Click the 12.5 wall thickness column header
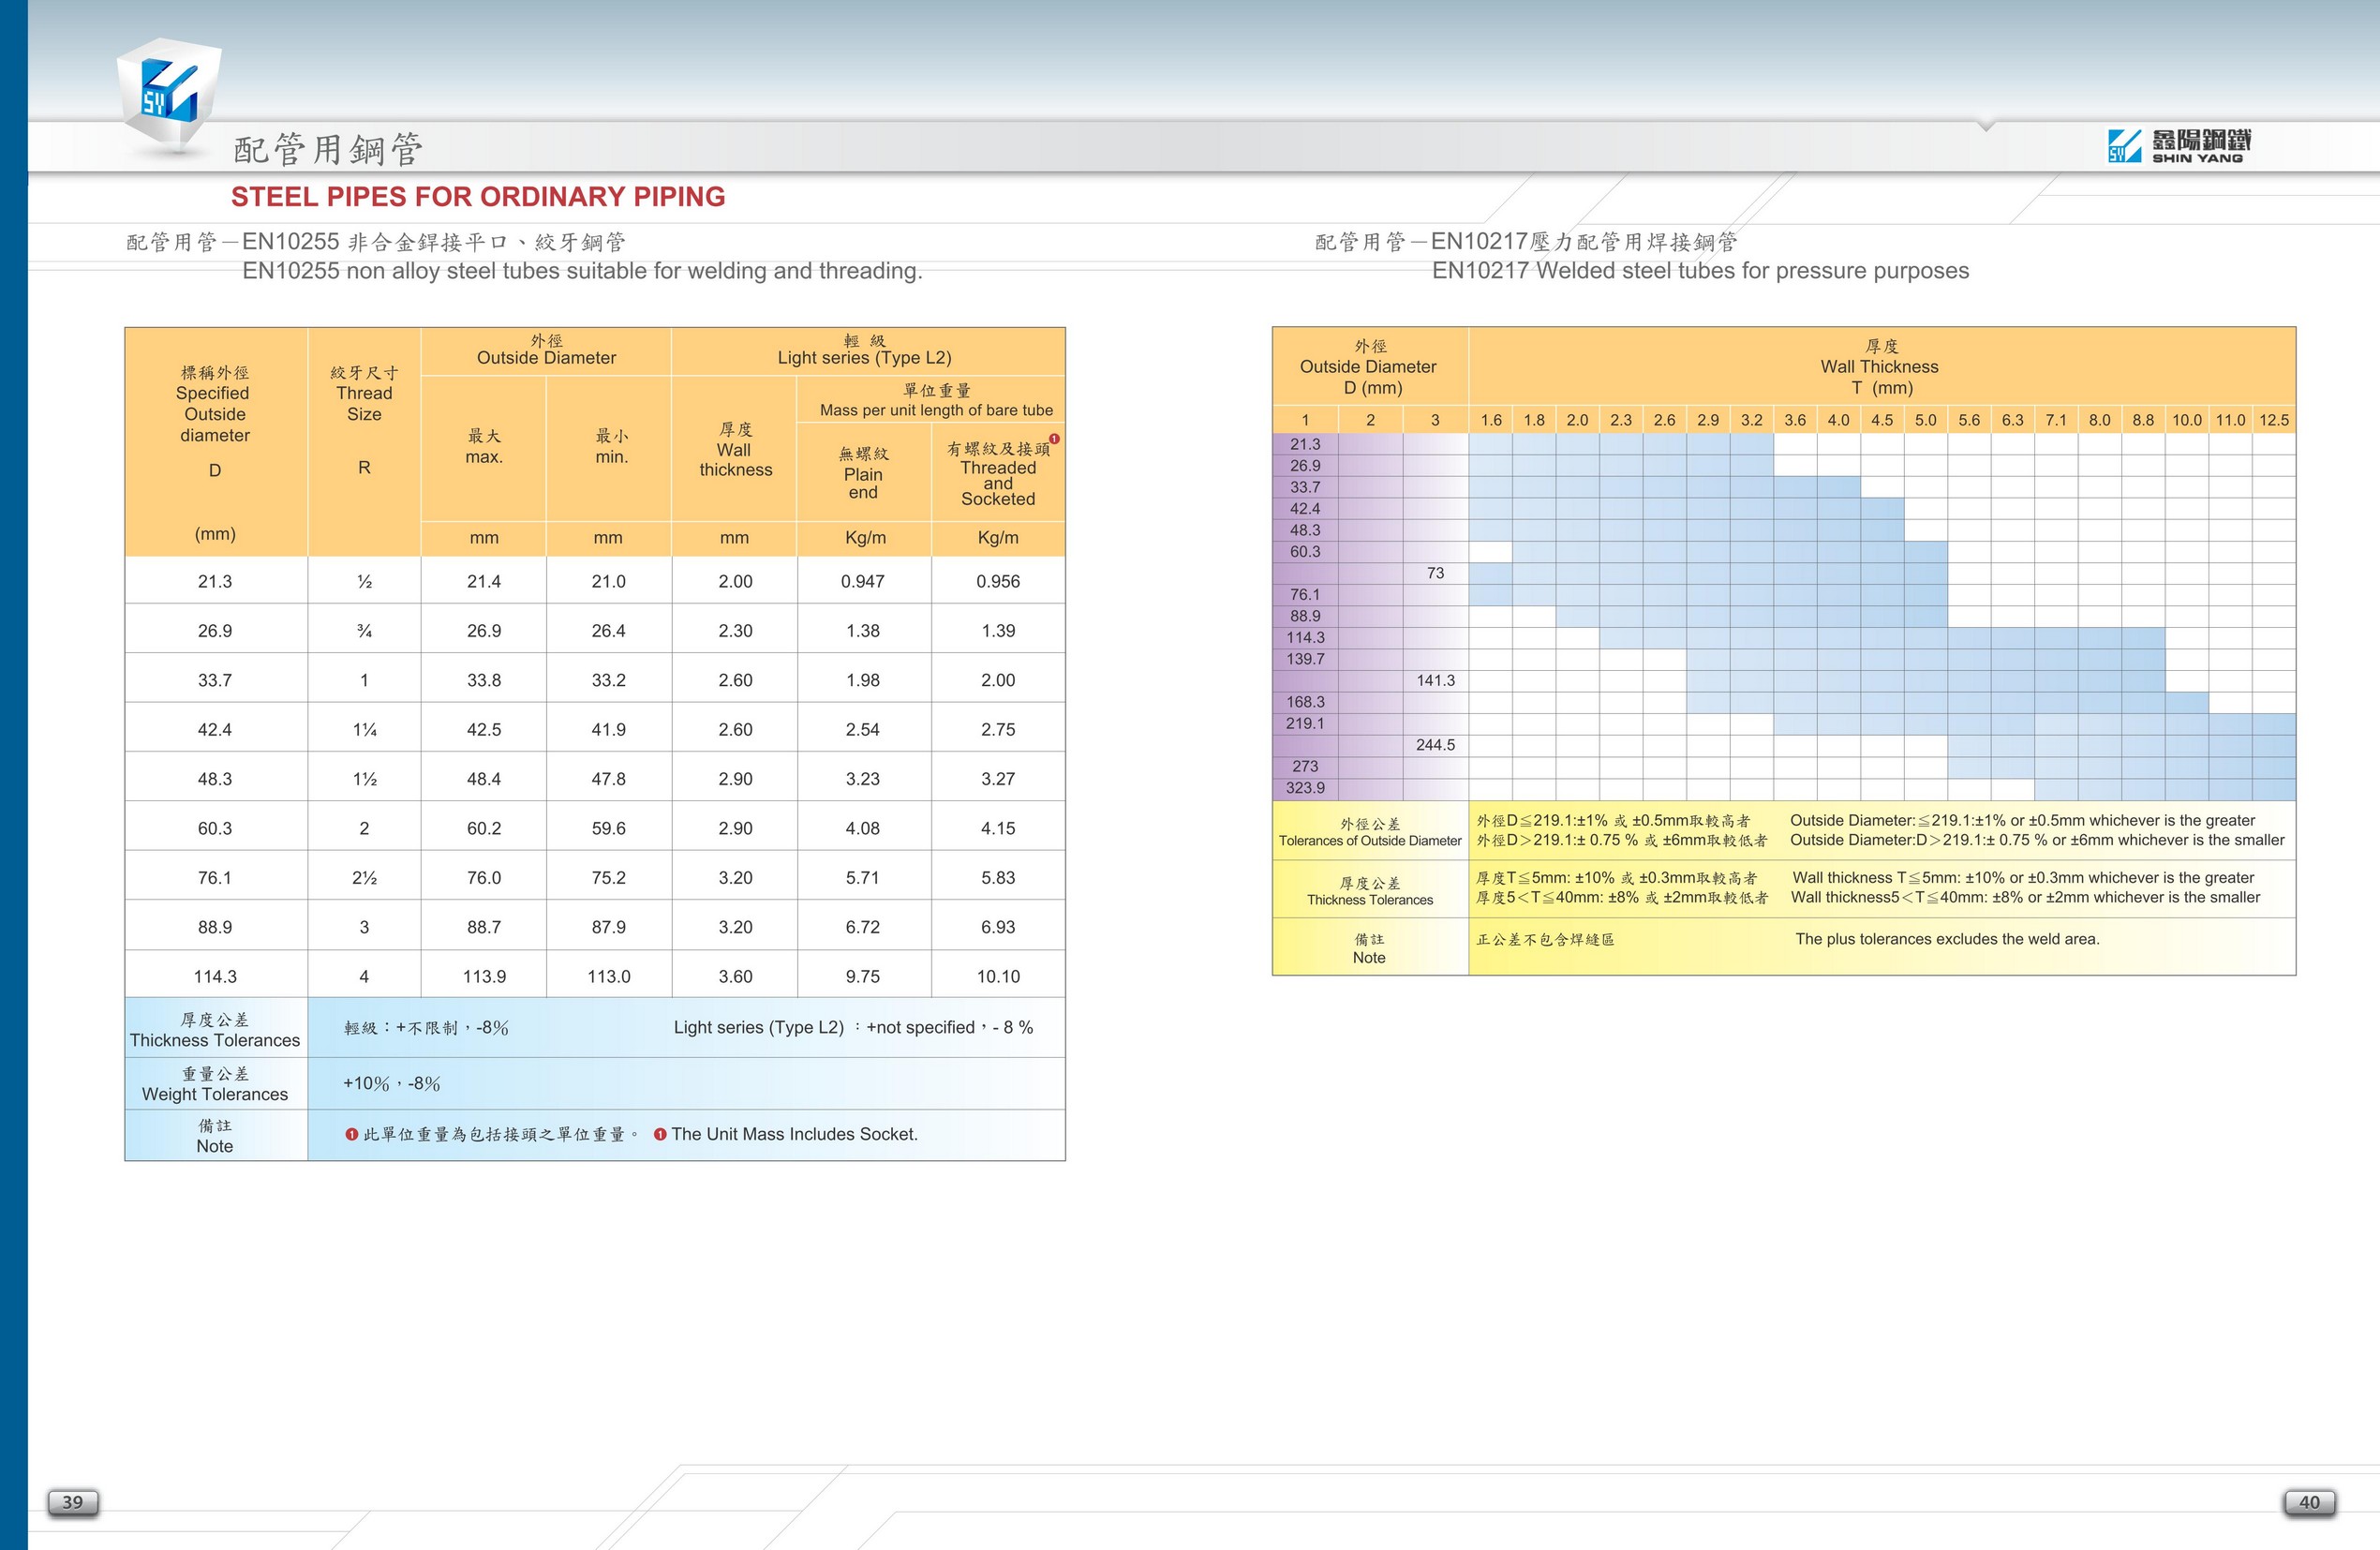 click(x=2273, y=420)
